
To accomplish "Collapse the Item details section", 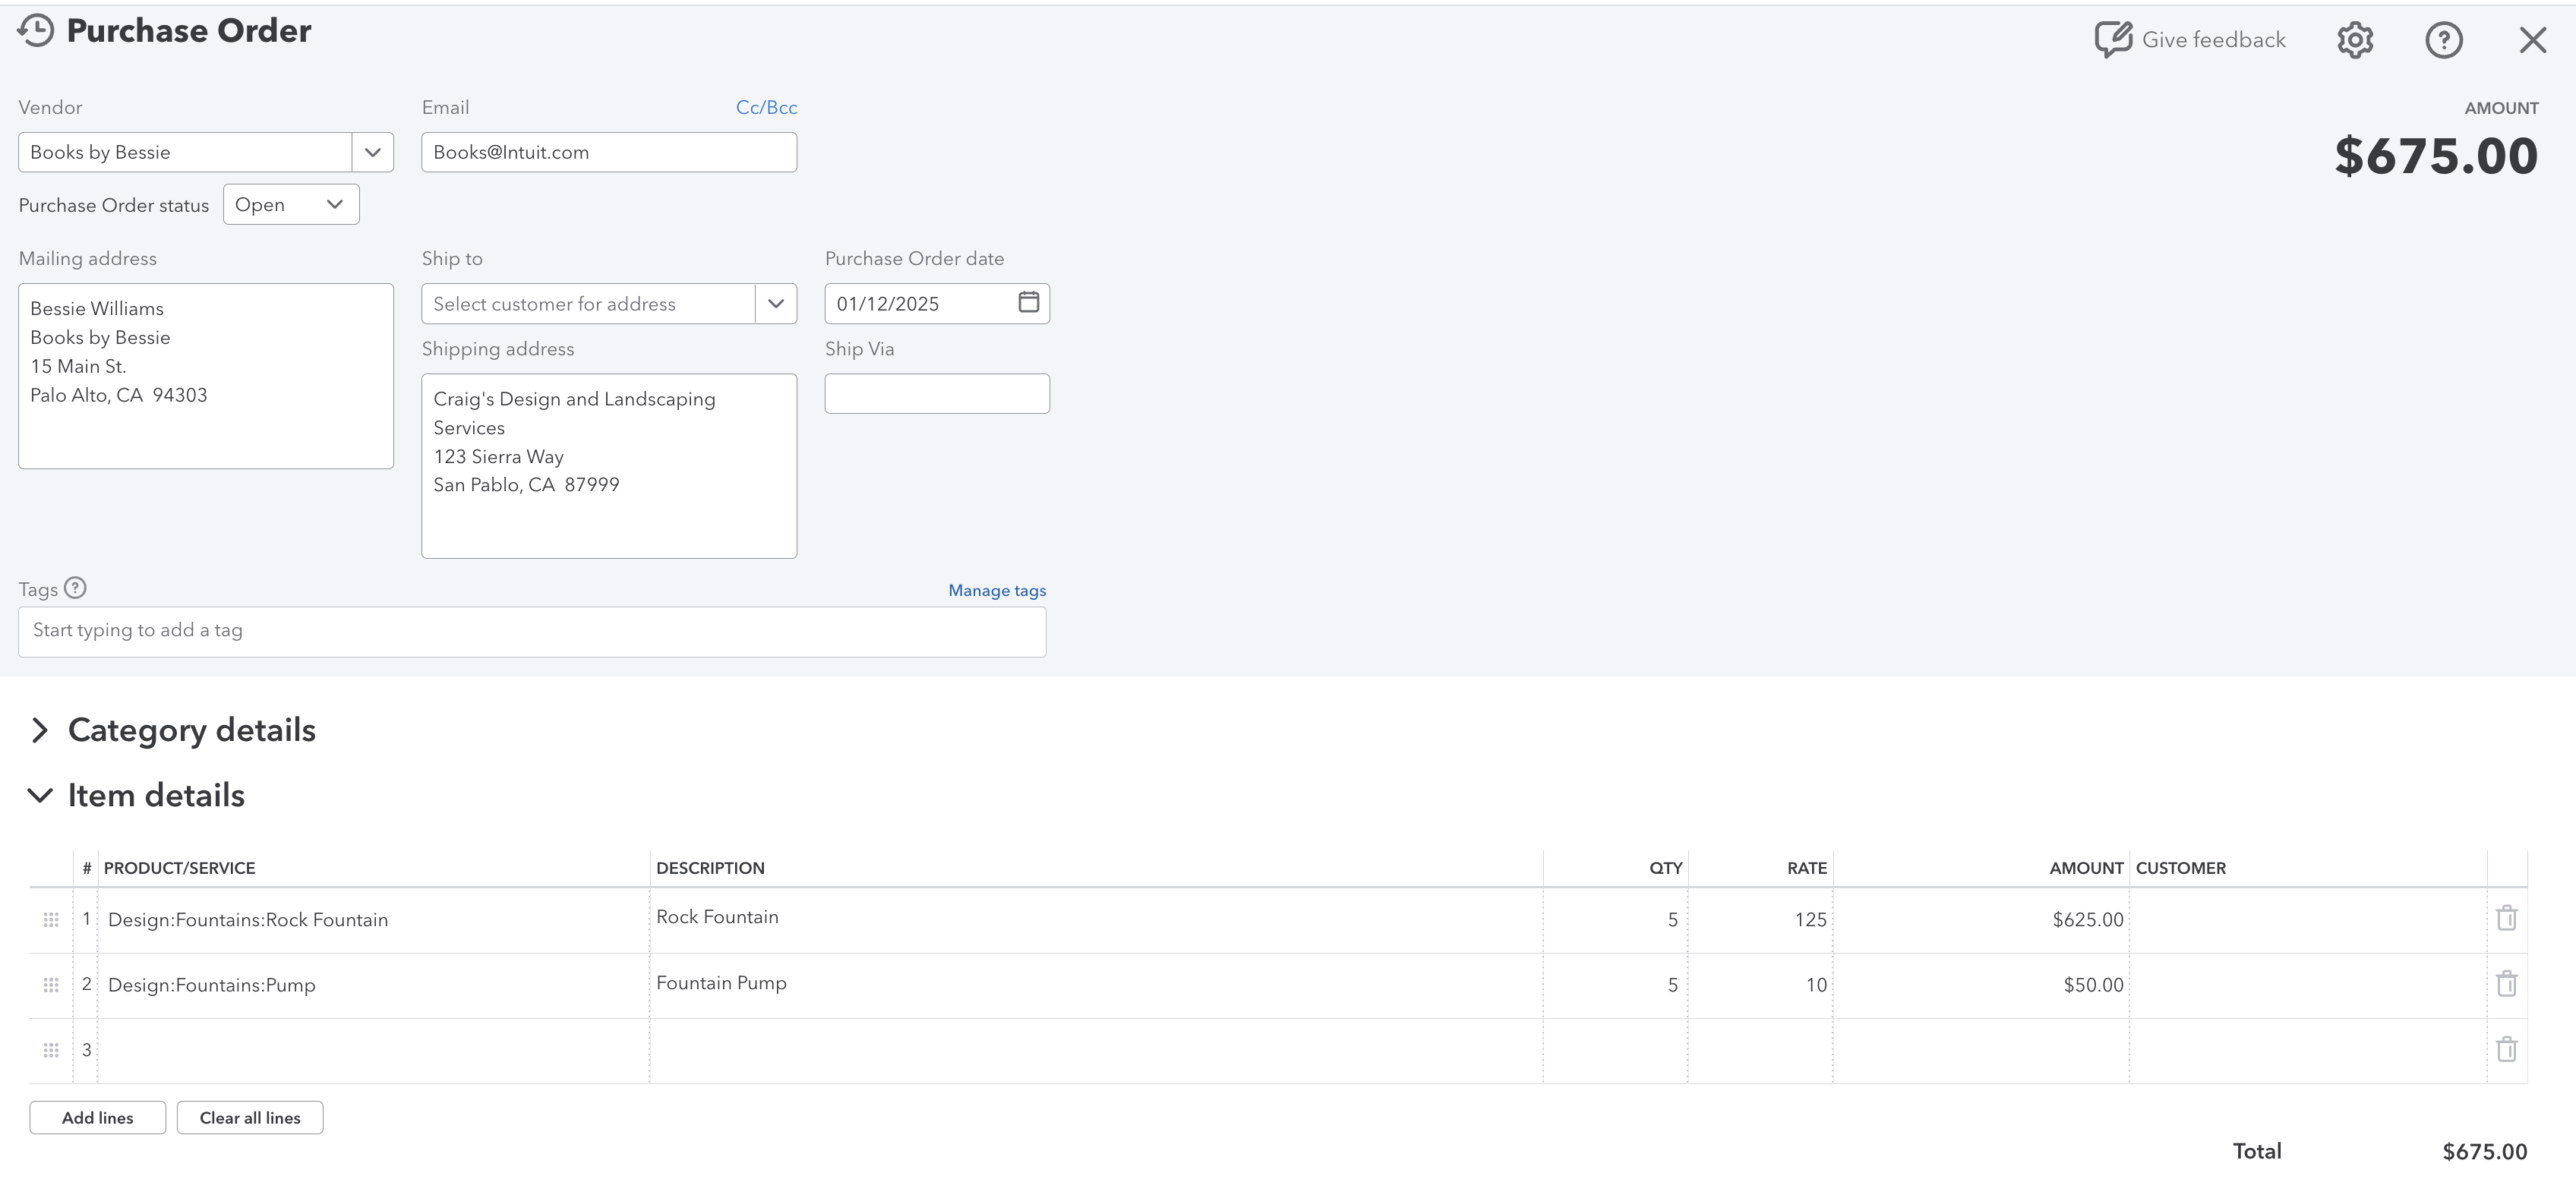I will click(40, 796).
